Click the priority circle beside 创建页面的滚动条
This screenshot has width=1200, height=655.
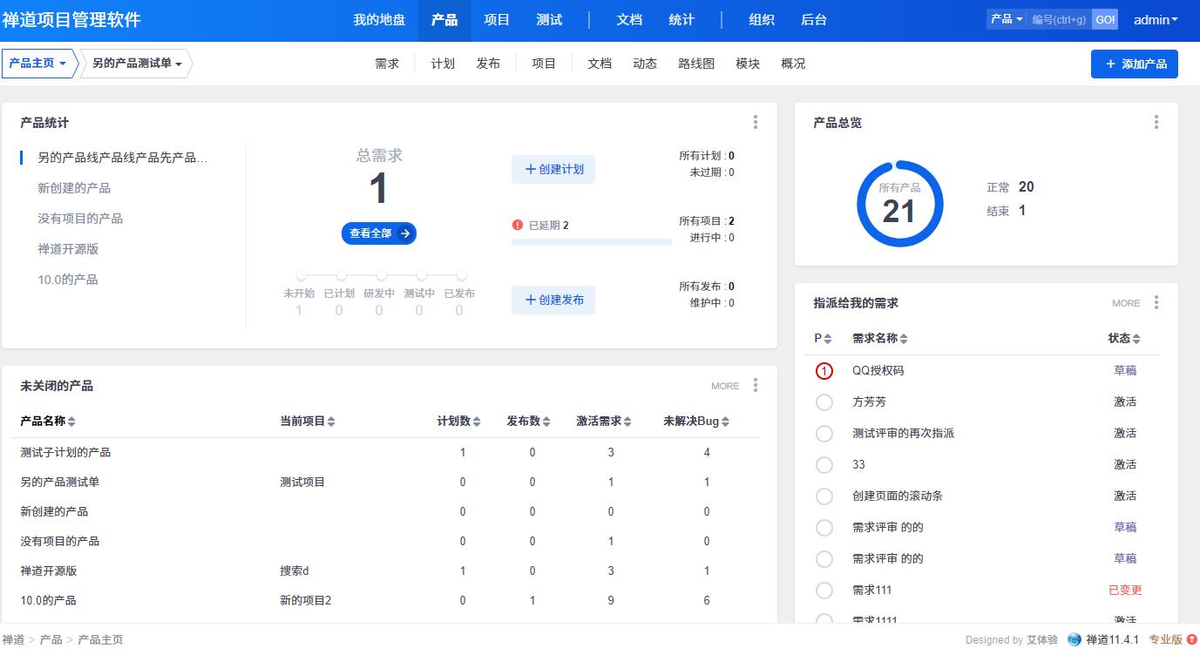[x=824, y=496]
